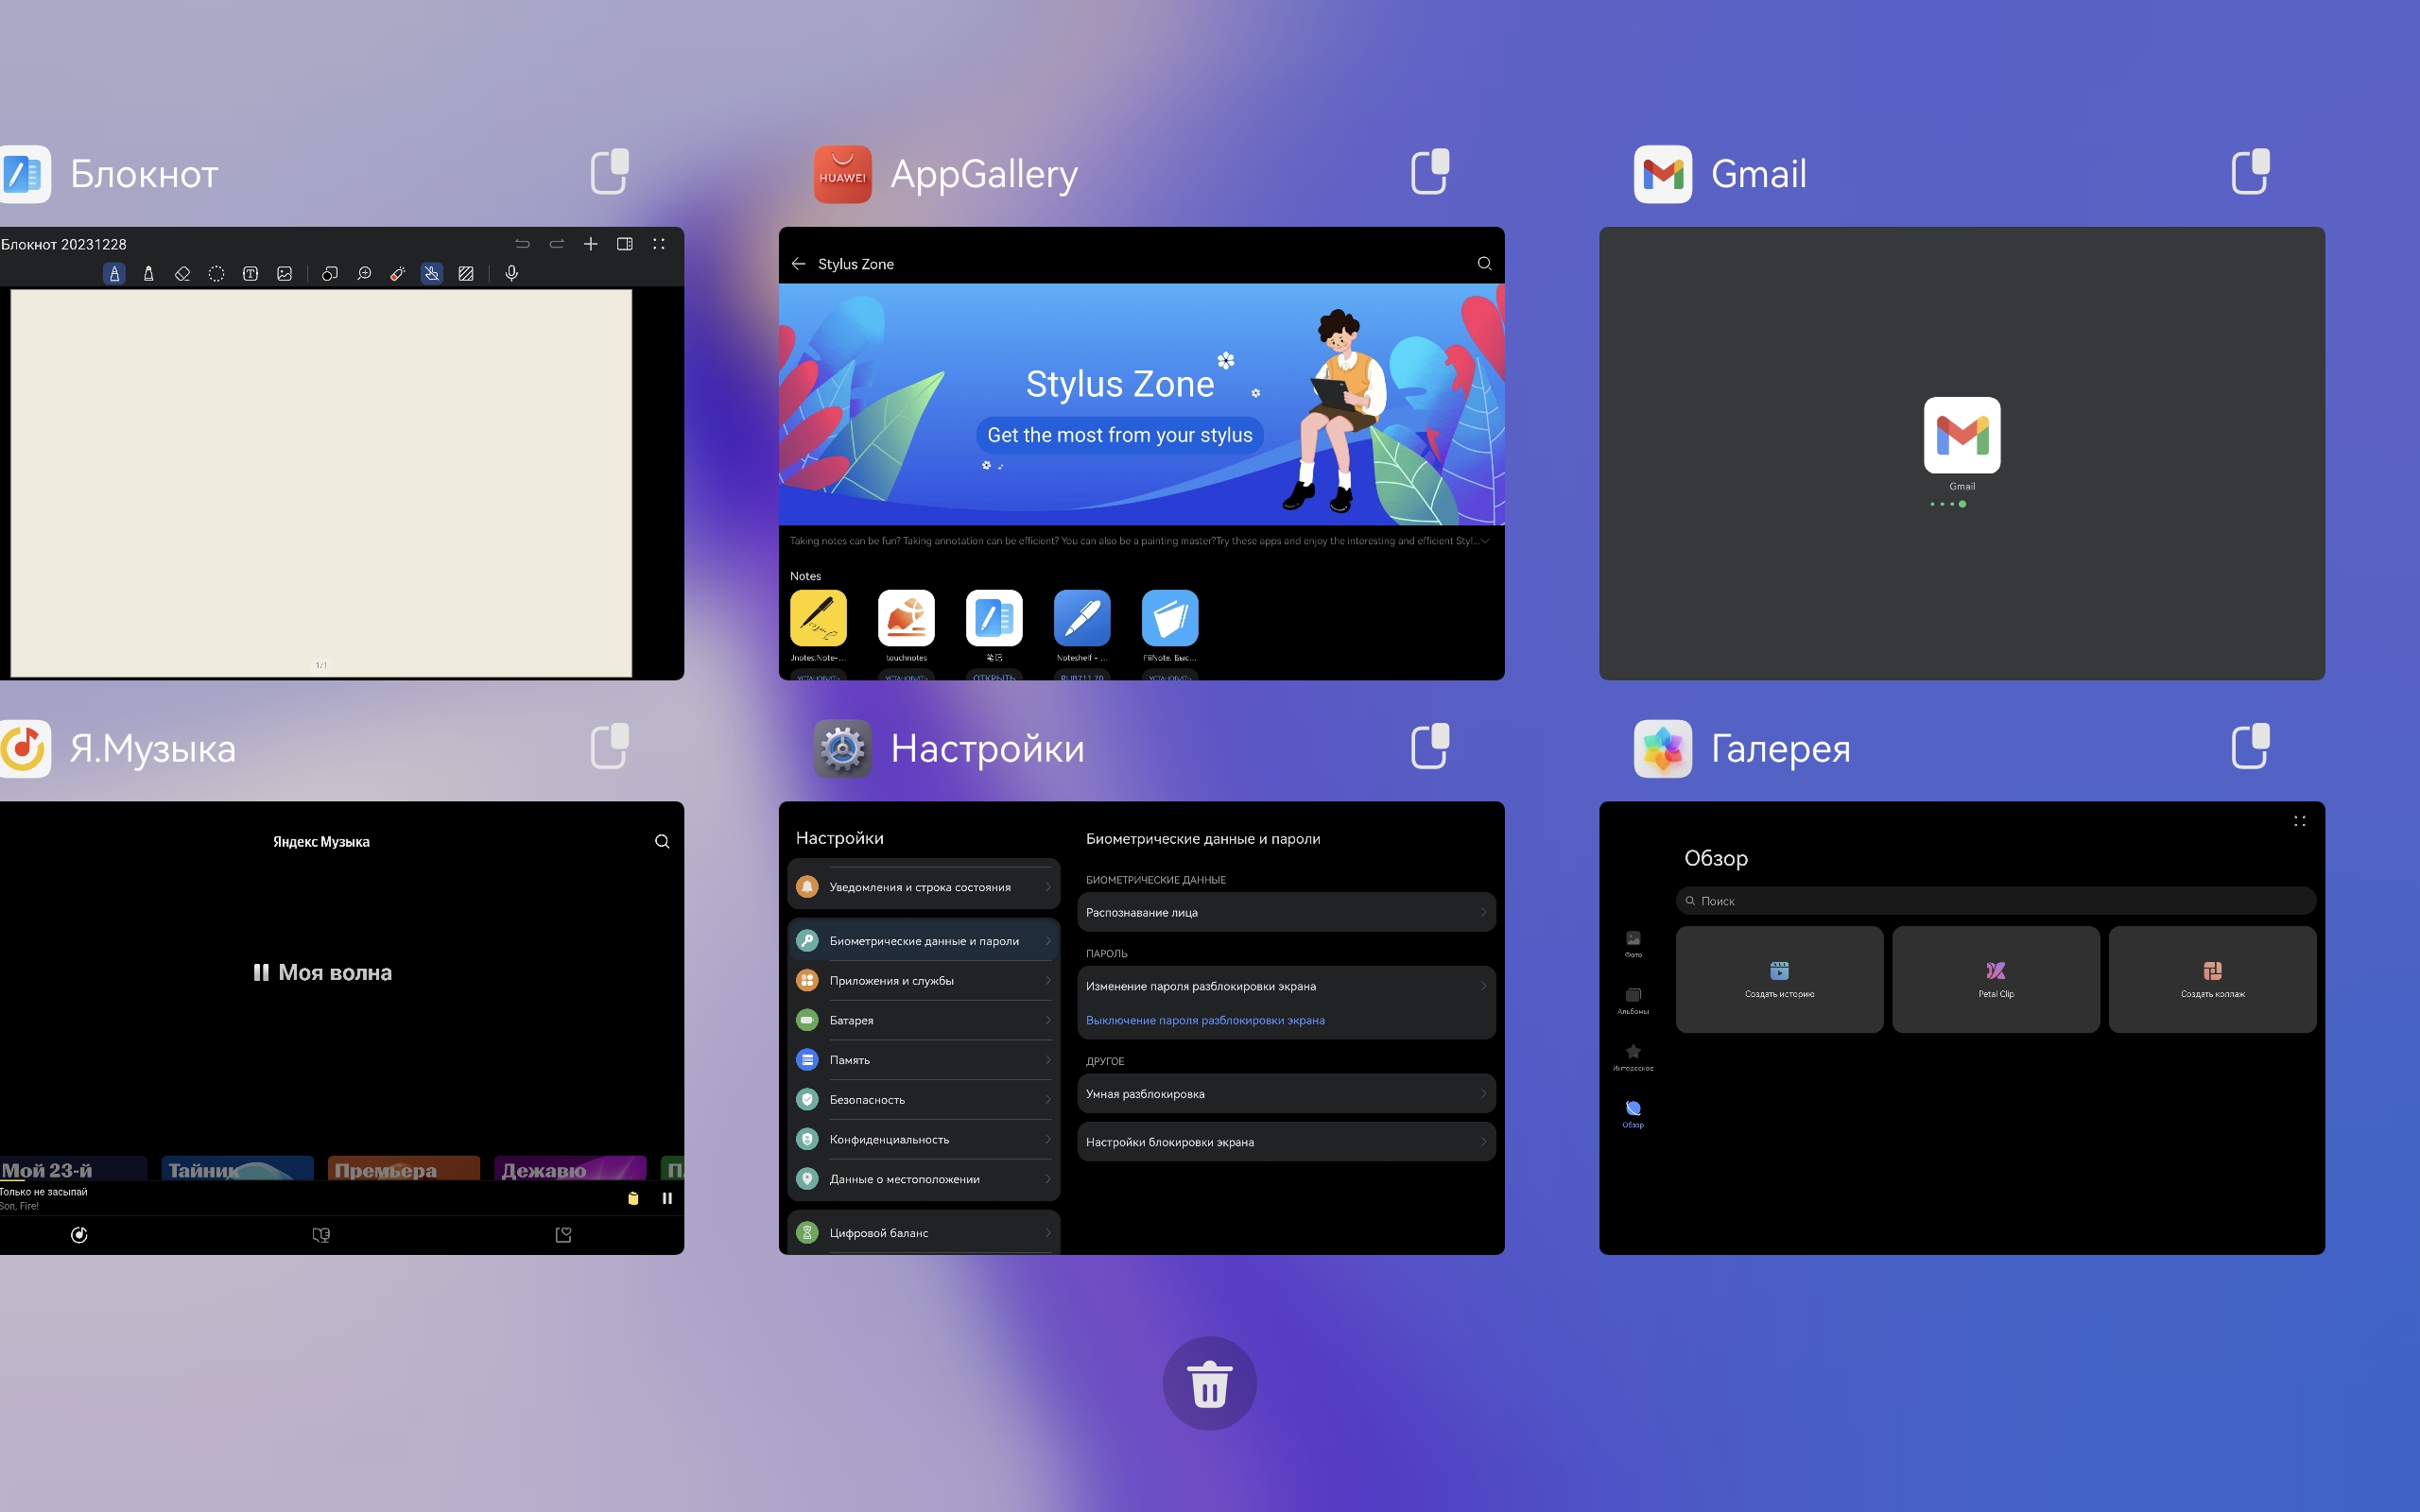Viewport: 2420px width, 1512px height.
Task: Click the Поиск (Search) field in Gallery
Action: 1995,902
